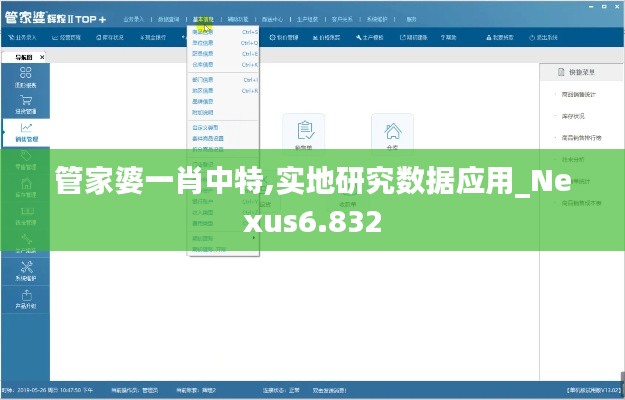Image resolution: width=625 pixels, height=400 pixels.
Task: Open the 服务 menu
Action: click(x=411, y=19)
